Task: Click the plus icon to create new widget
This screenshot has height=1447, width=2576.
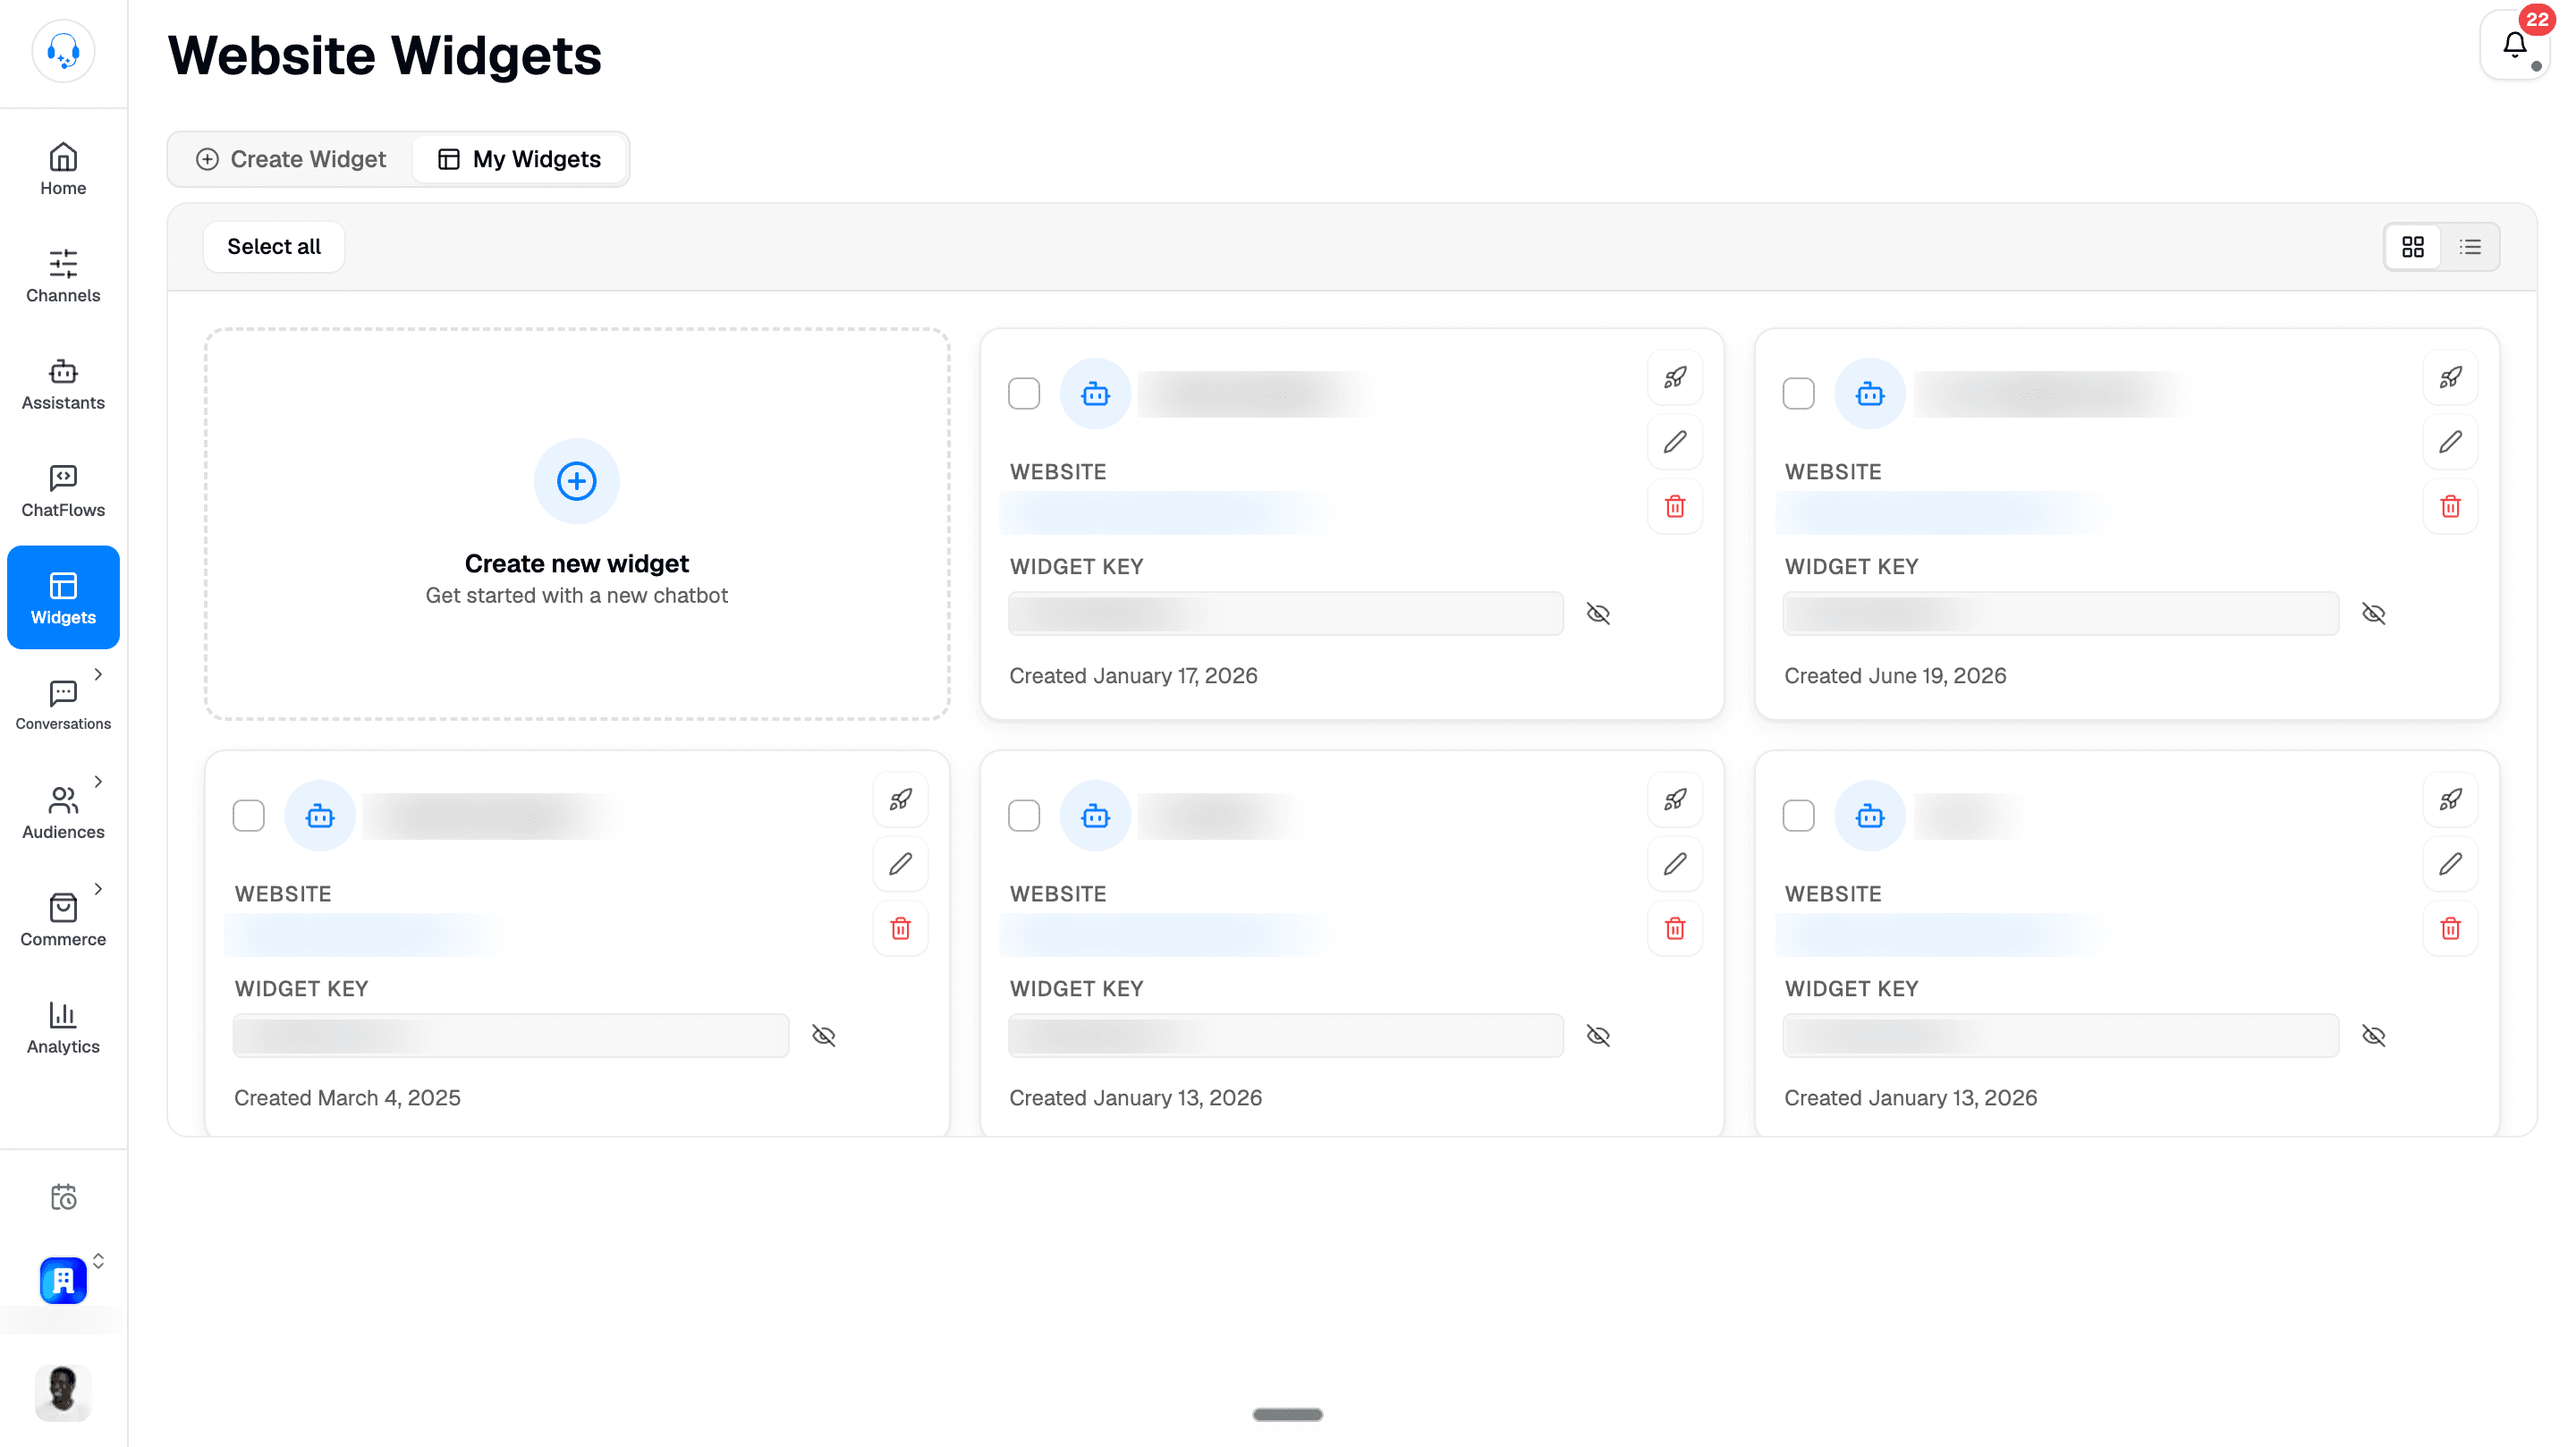Action: [x=576, y=481]
